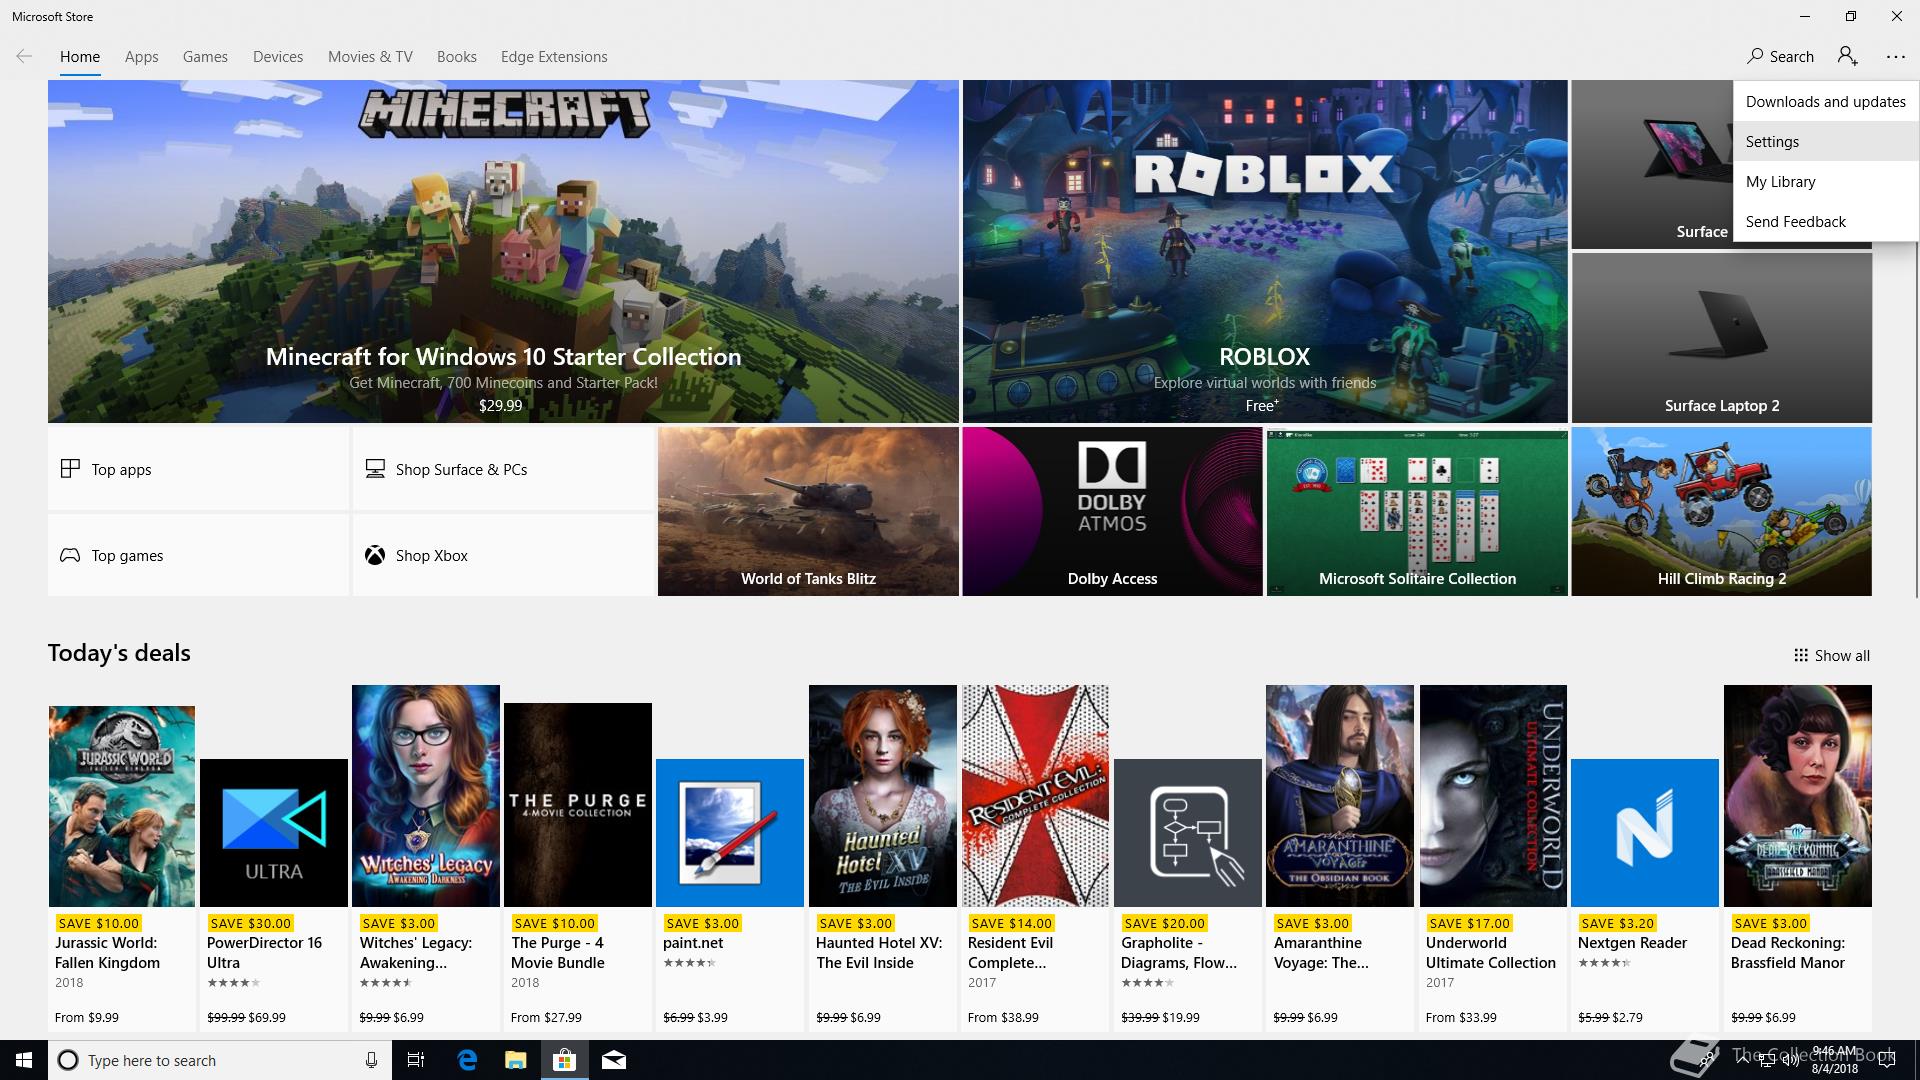Viewport: 1920px width, 1080px height.
Task: Open the World of Tanks Blitz tile
Action: click(x=808, y=512)
